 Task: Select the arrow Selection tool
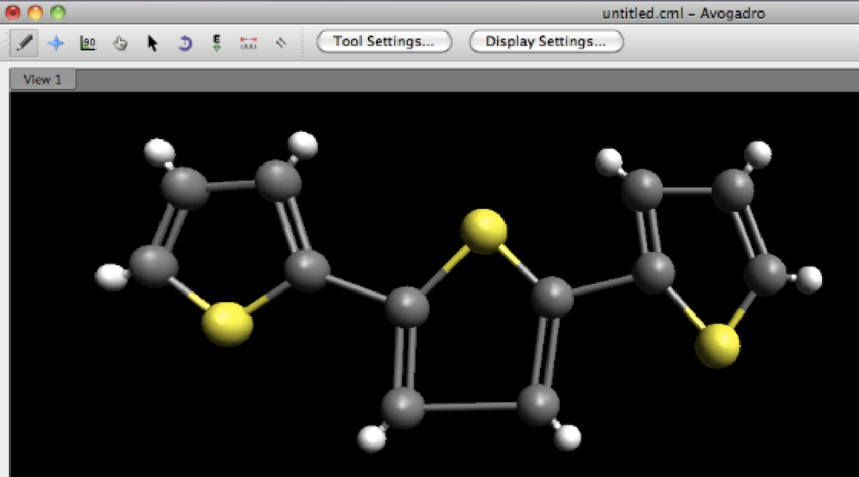[x=152, y=43]
